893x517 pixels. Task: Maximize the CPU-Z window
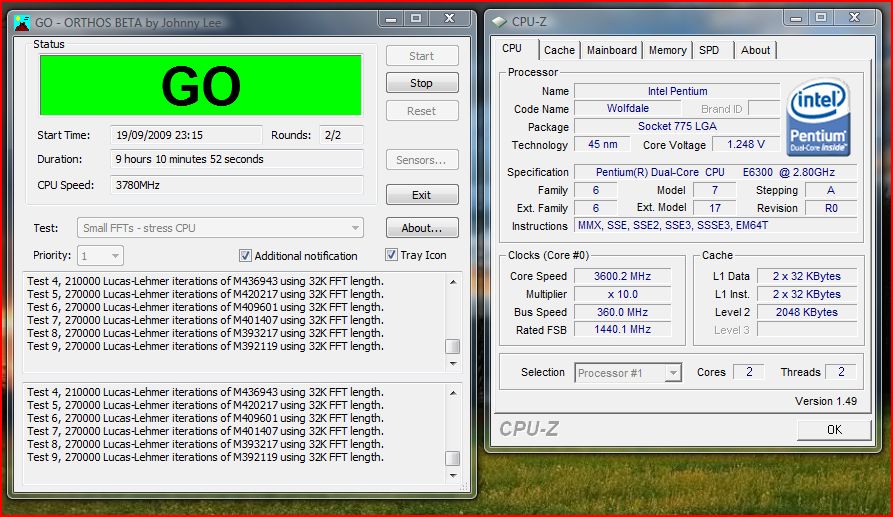click(821, 18)
